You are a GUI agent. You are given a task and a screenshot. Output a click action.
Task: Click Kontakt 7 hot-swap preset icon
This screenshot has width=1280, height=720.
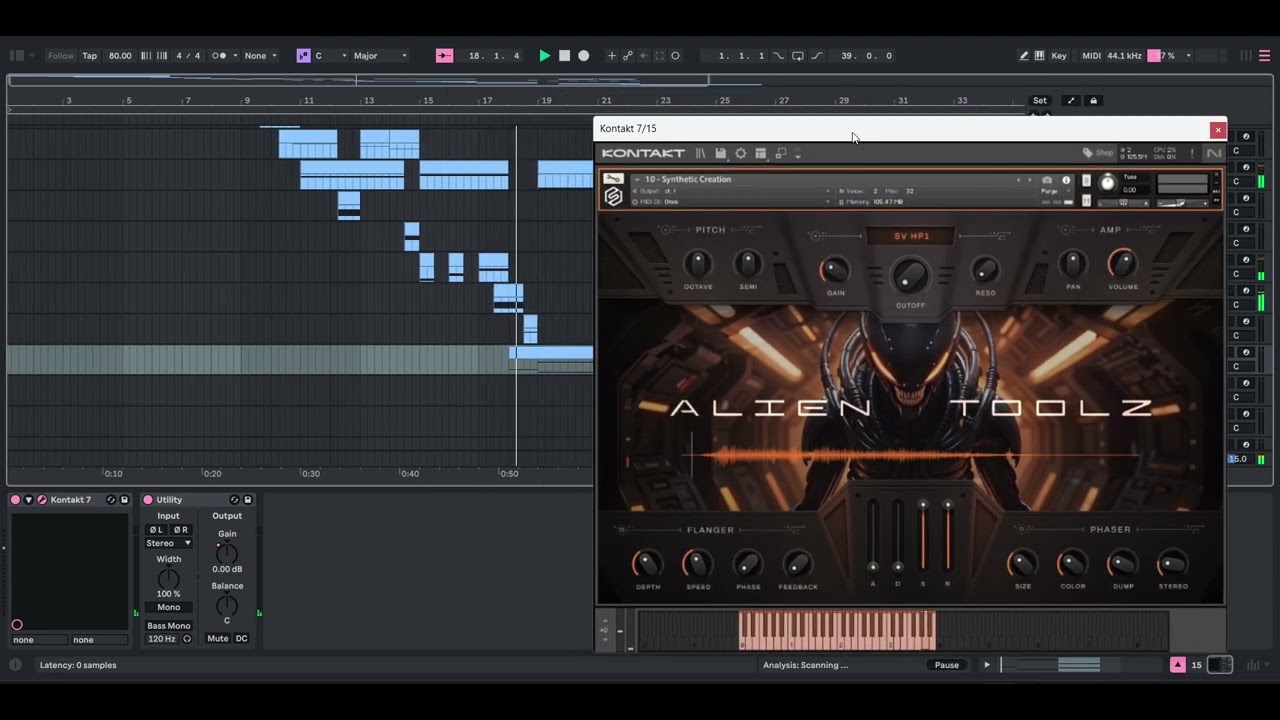111,500
